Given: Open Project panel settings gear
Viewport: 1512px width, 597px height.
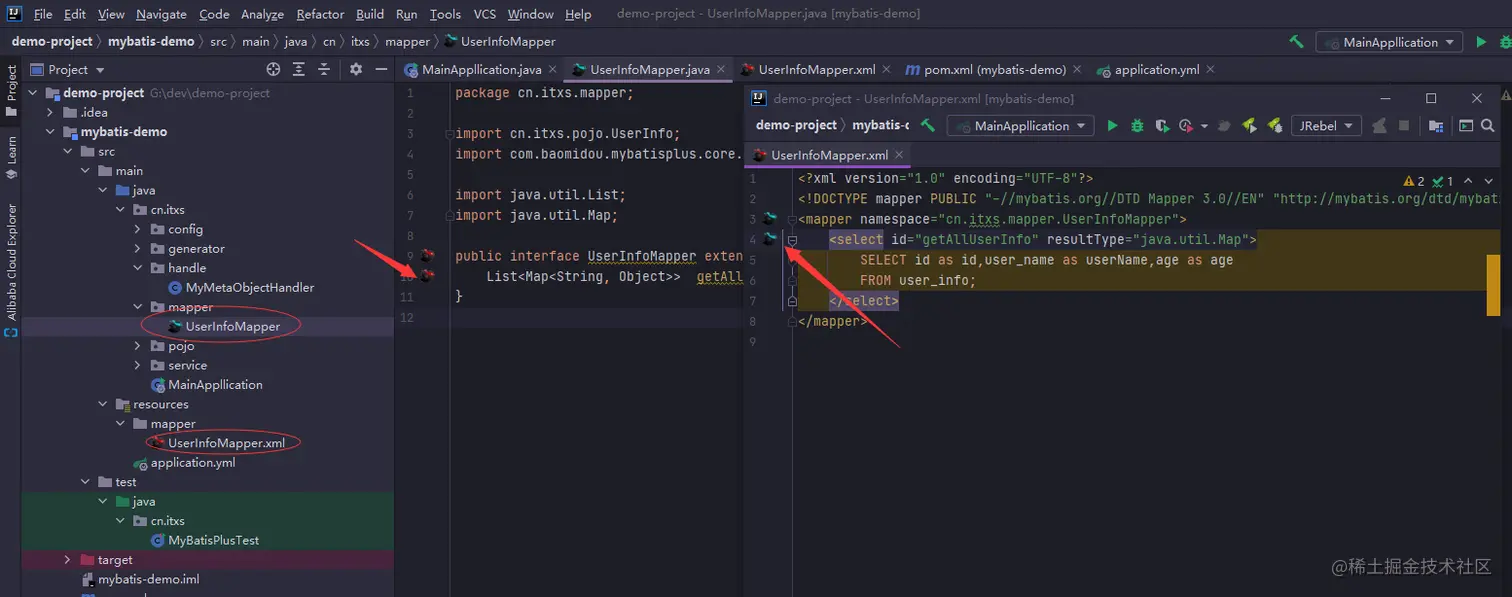Looking at the screenshot, I should 356,69.
